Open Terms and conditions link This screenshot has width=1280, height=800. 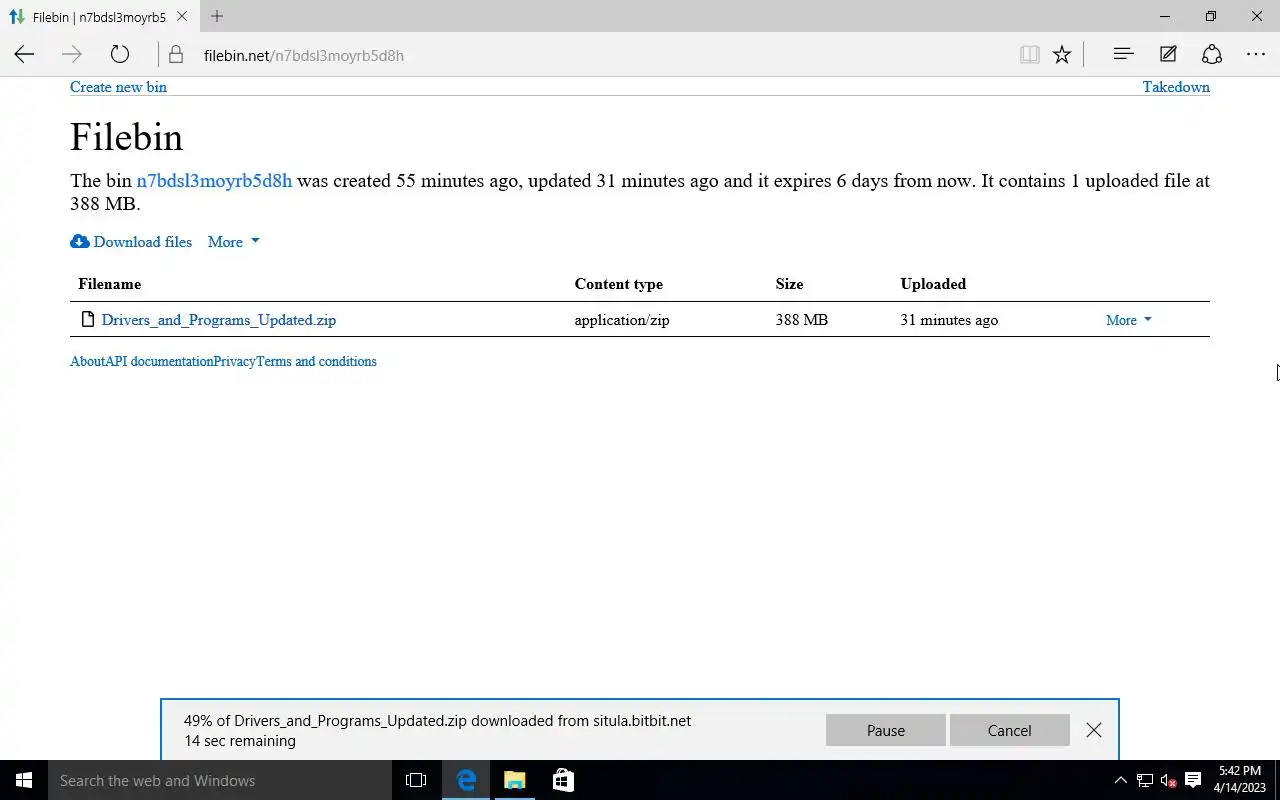pos(316,361)
